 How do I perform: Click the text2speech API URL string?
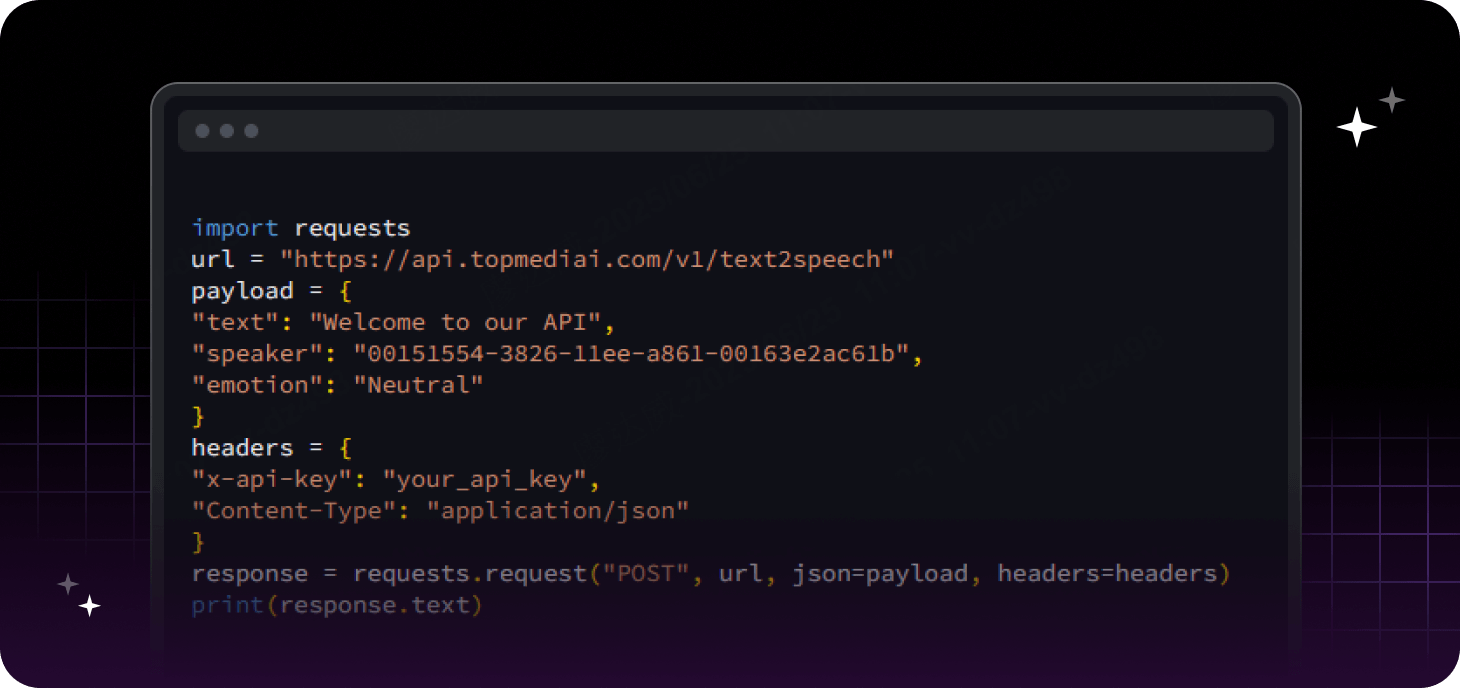[x=586, y=260]
